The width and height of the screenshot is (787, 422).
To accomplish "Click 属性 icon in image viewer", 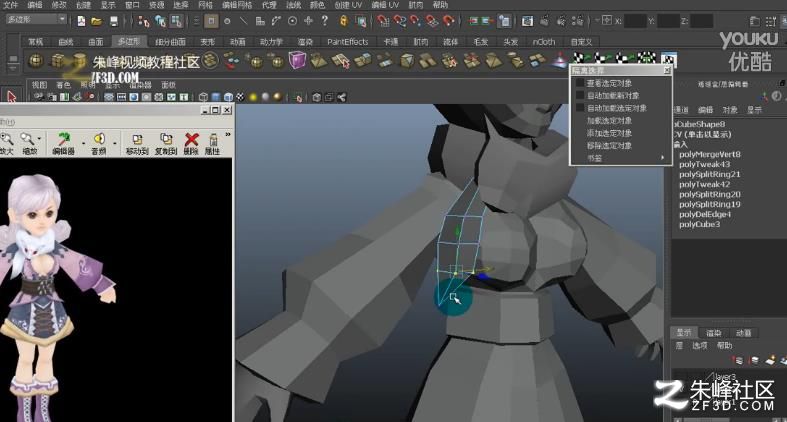I will (x=213, y=144).
